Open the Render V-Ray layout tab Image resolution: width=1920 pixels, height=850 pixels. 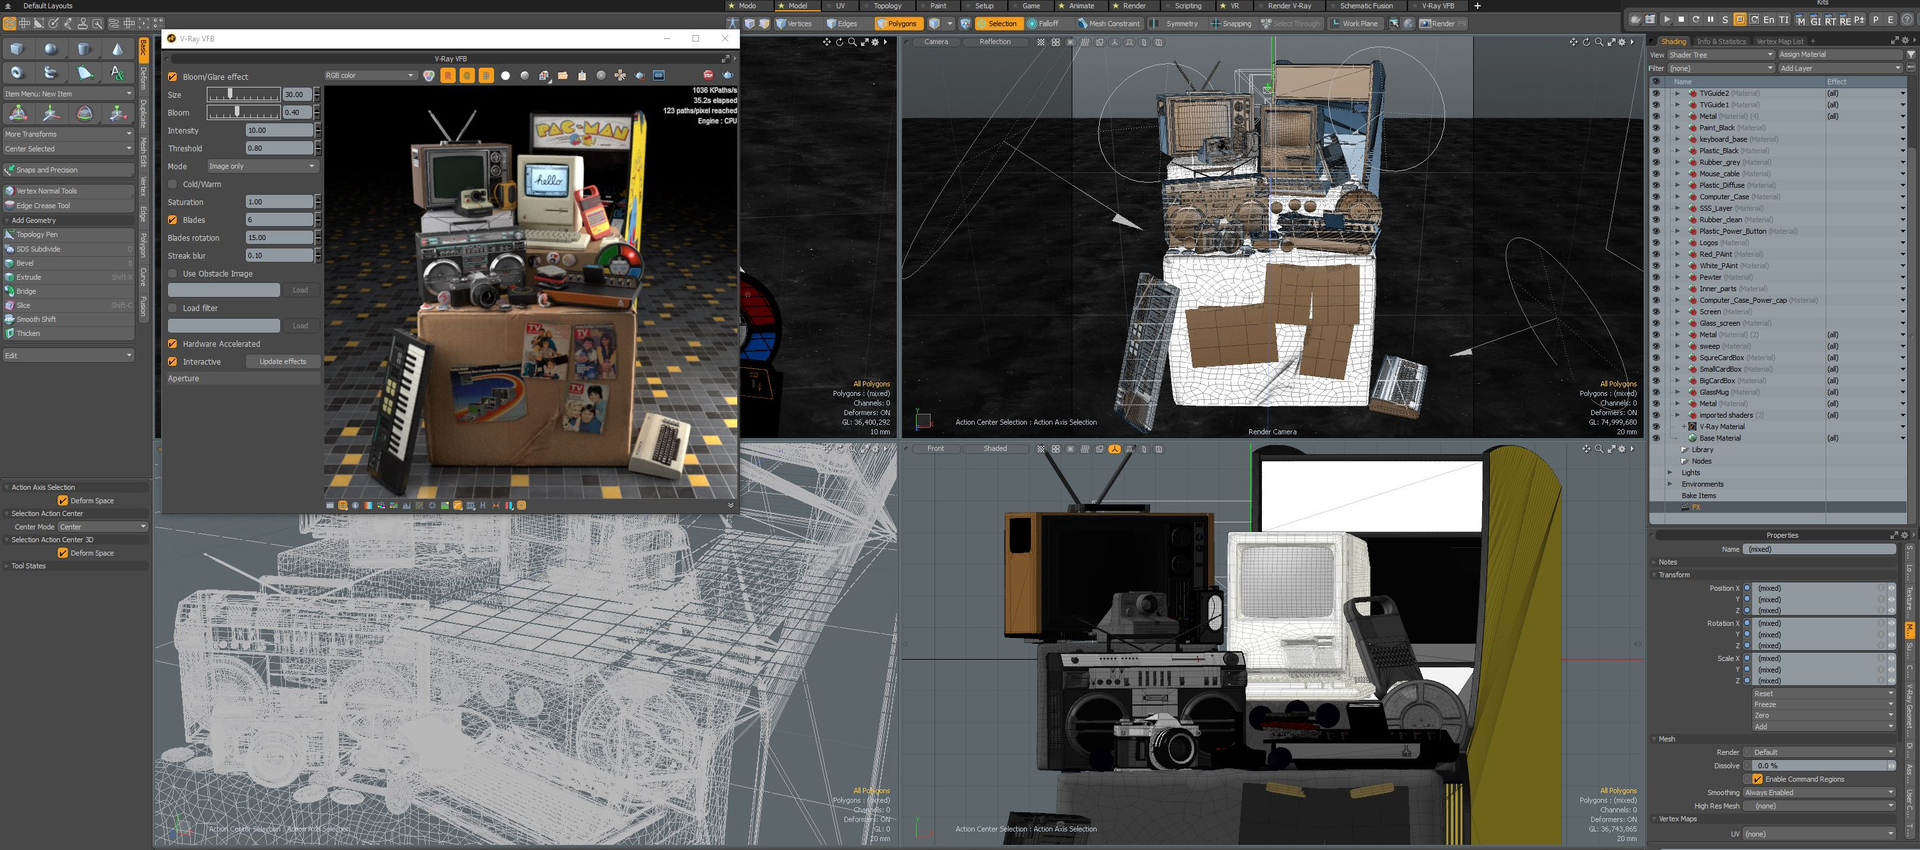point(1289,6)
